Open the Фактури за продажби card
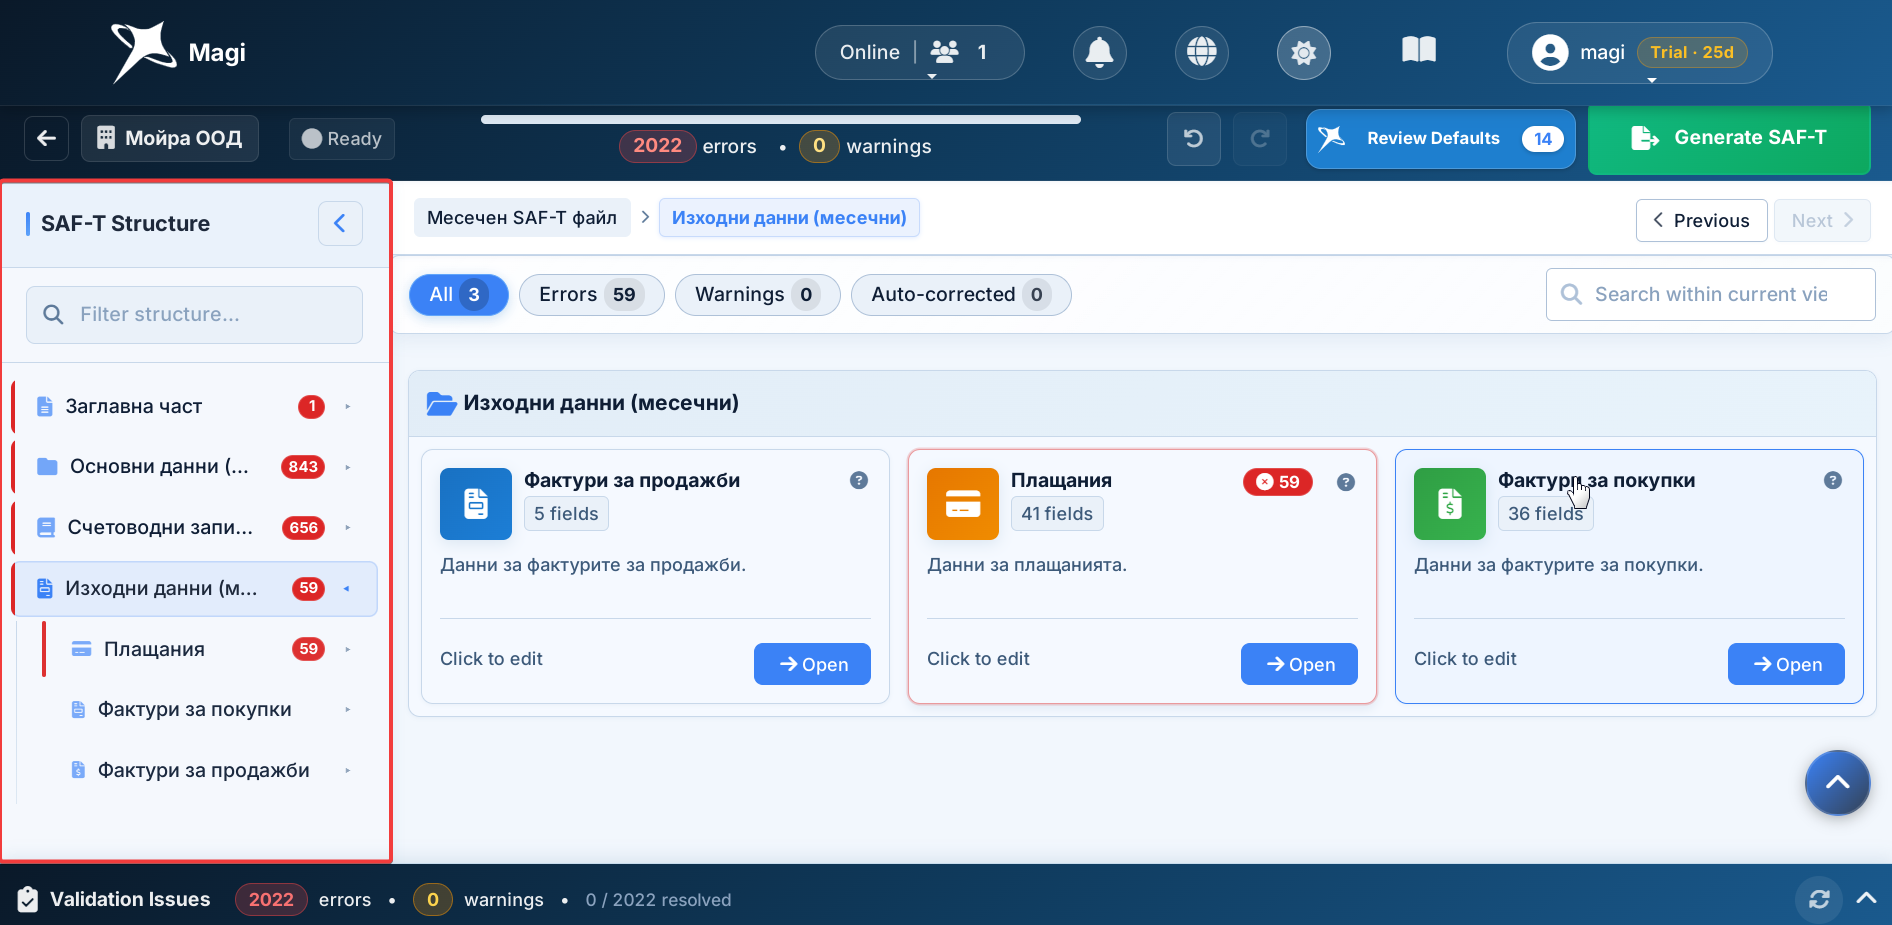 pyautogui.click(x=812, y=664)
